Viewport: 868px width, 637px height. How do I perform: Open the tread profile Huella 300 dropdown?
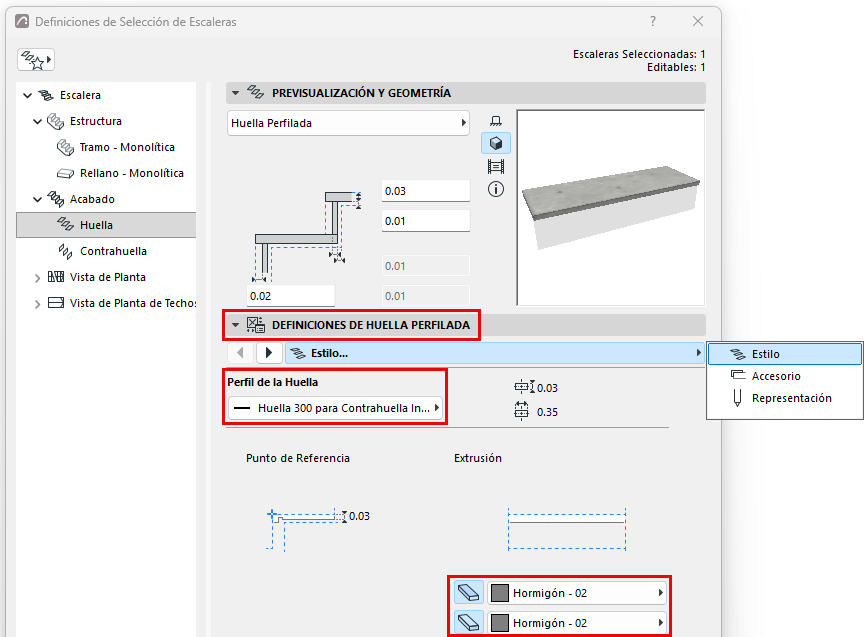click(x=335, y=408)
